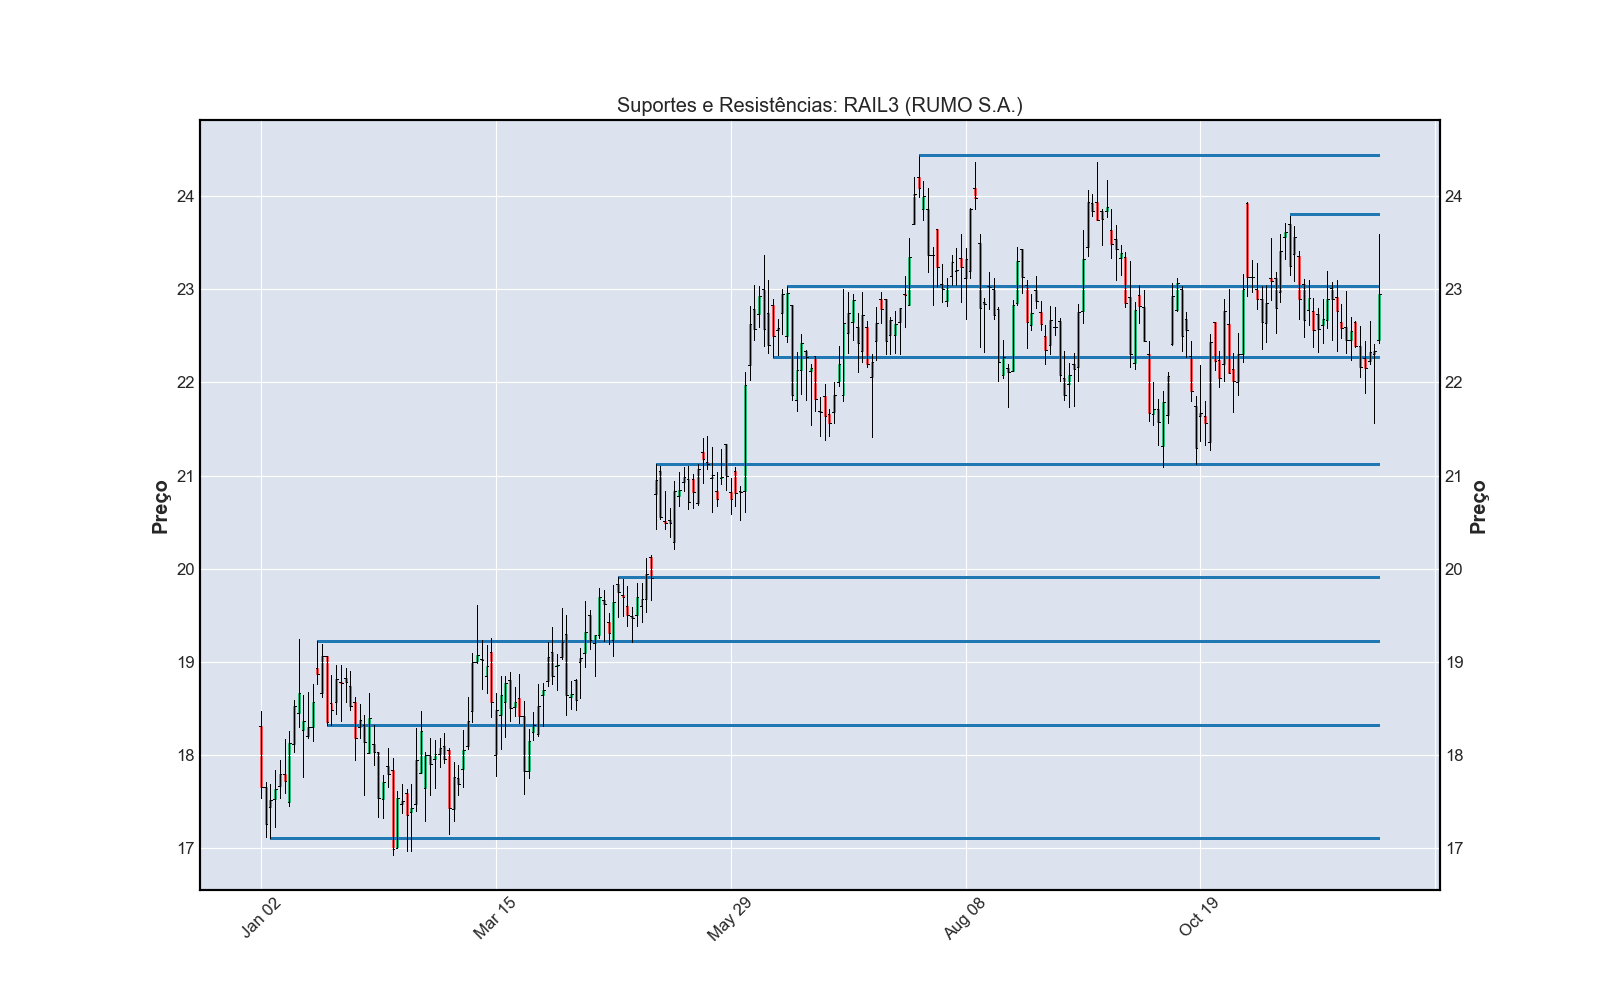Select price tick 24 on left axis
1600x1000 pixels.
[x=185, y=197]
